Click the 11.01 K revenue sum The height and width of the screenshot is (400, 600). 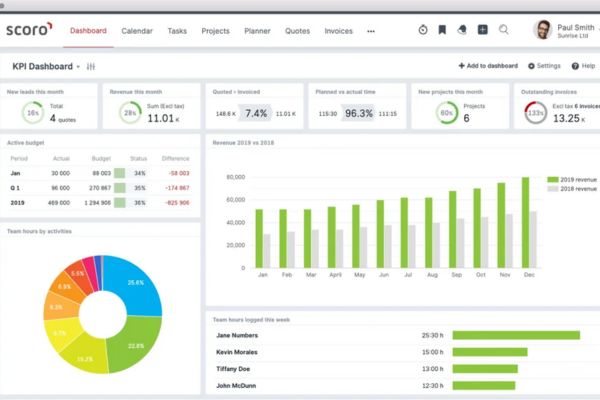(x=163, y=118)
